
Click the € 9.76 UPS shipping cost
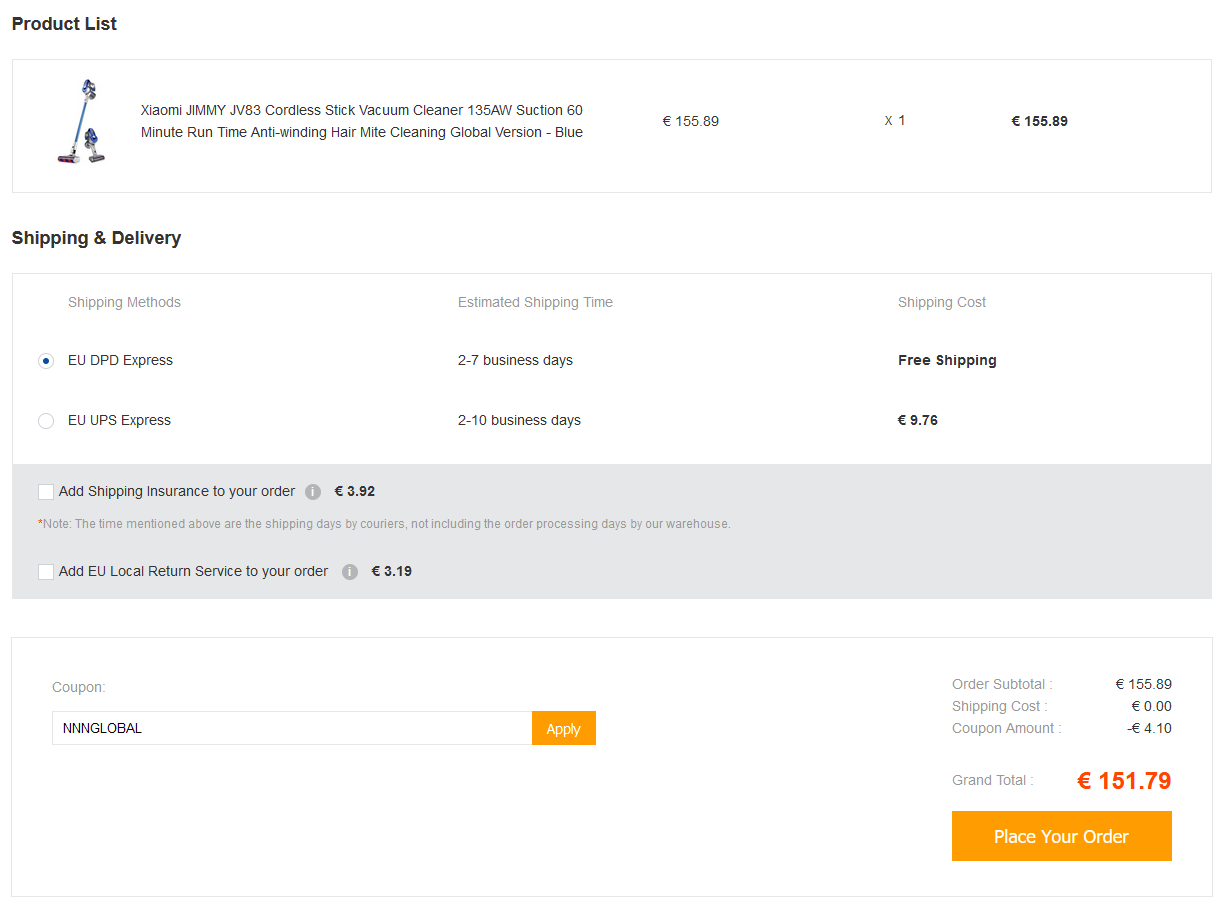pos(918,420)
